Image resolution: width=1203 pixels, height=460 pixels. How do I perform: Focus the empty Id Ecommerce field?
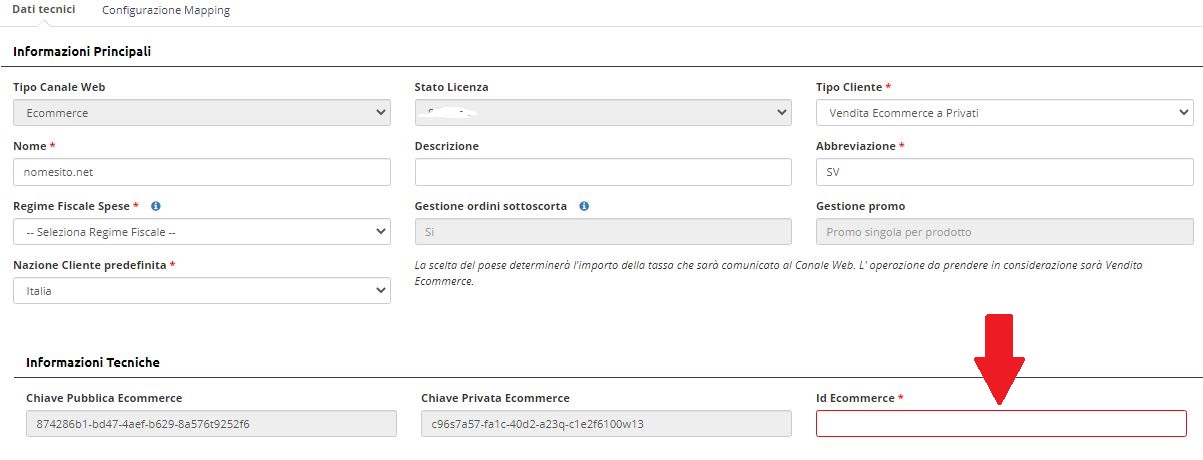coord(1001,423)
